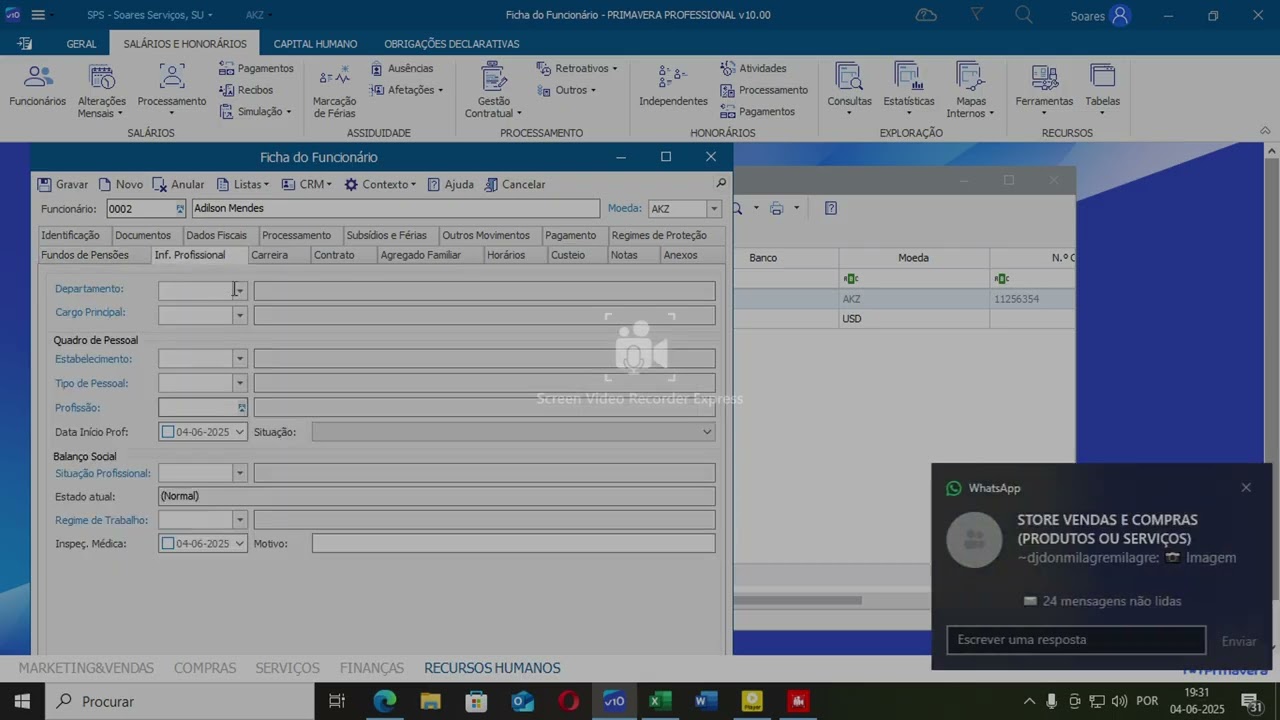The width and height of the screenshot is (1280, 720).
Task: Click the Profissão input field
Action: (x=202, y=408)
